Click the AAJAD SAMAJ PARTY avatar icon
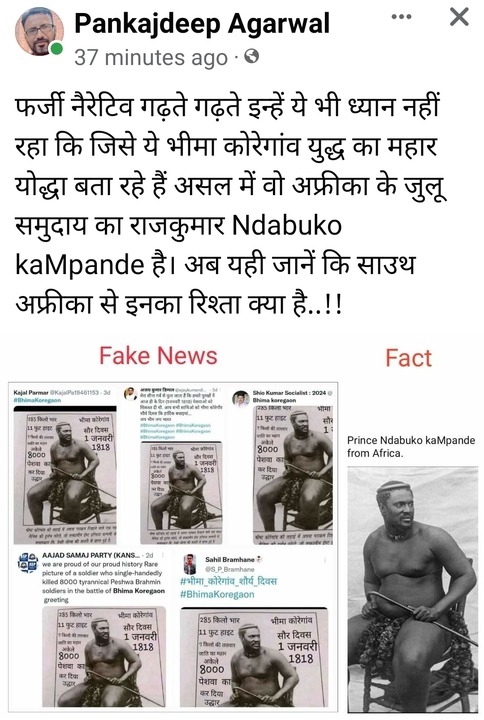Viewport: 484px width, 720px height. pos(28,562)
